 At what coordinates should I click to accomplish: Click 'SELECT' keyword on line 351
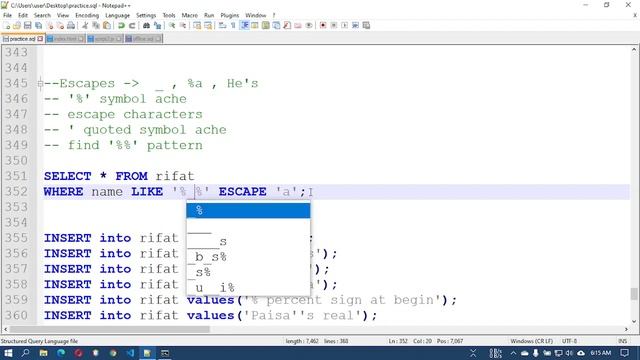click(x=67, y=176)
